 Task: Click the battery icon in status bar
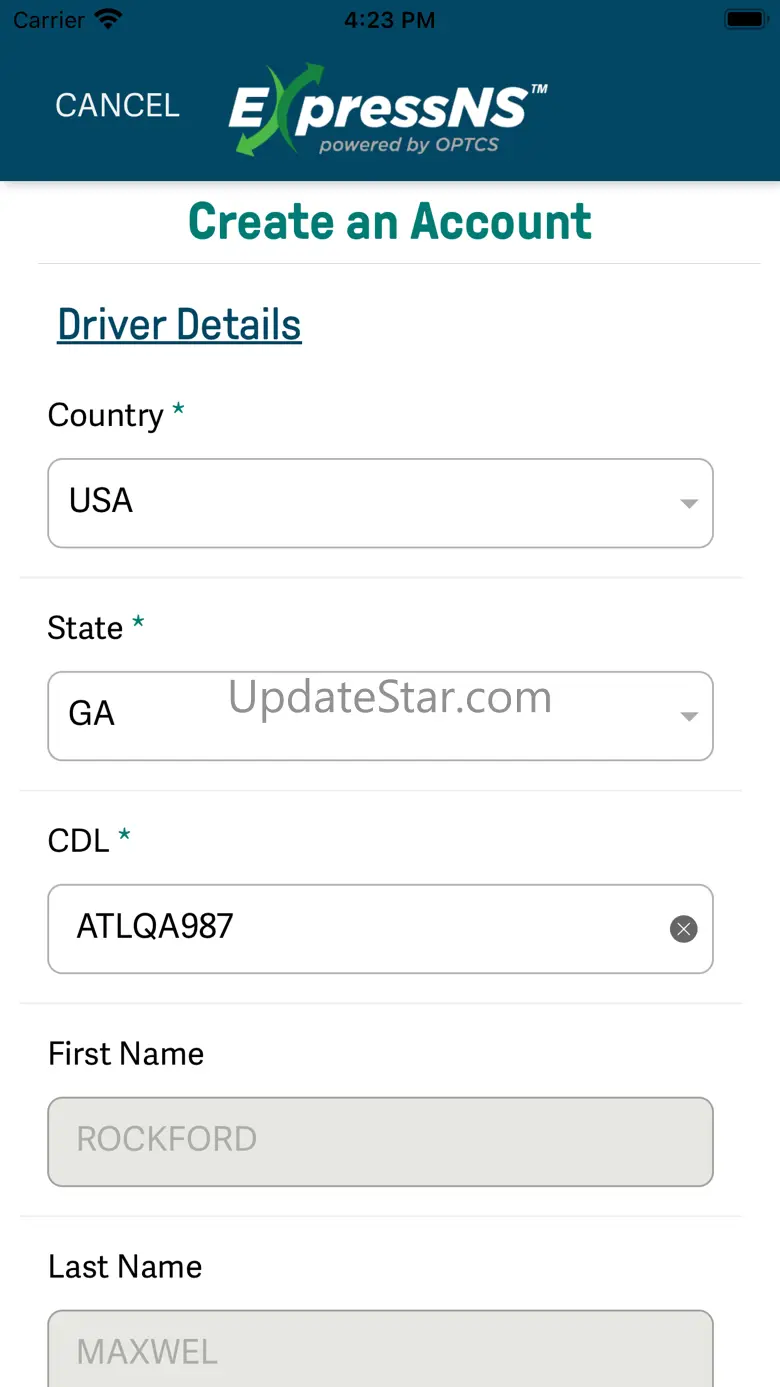pyautogui.click(x=745, y=20)
